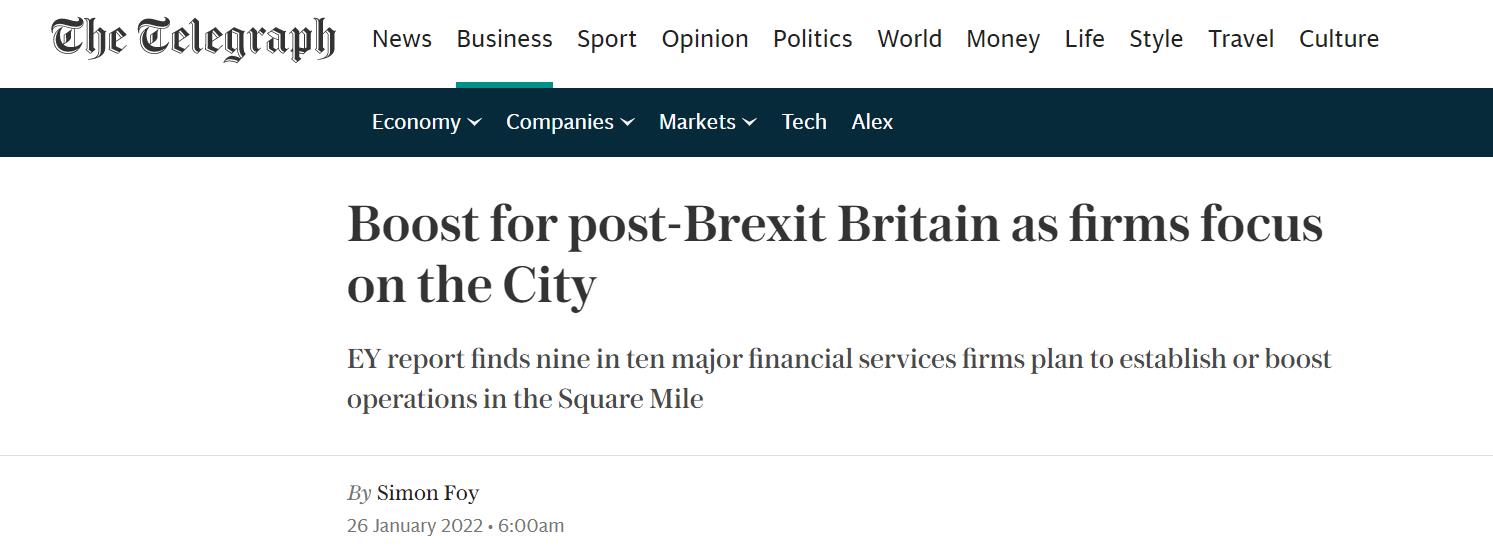Navigate to Politics

point(813,39)
